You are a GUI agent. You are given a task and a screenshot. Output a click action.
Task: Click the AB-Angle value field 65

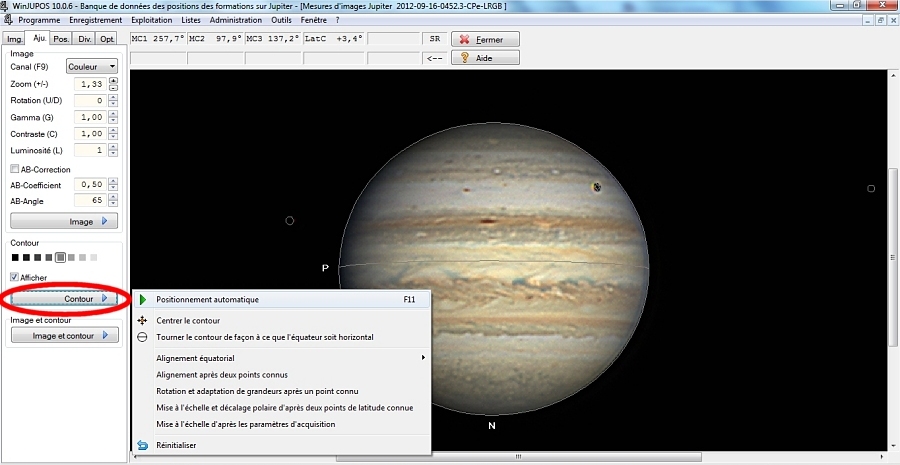91,201
